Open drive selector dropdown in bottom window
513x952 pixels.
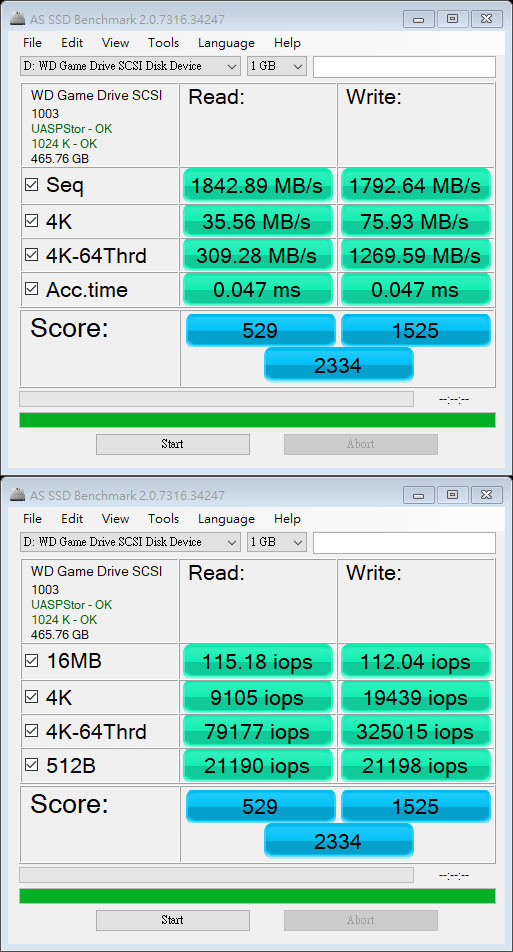click(x=131, y=542)
